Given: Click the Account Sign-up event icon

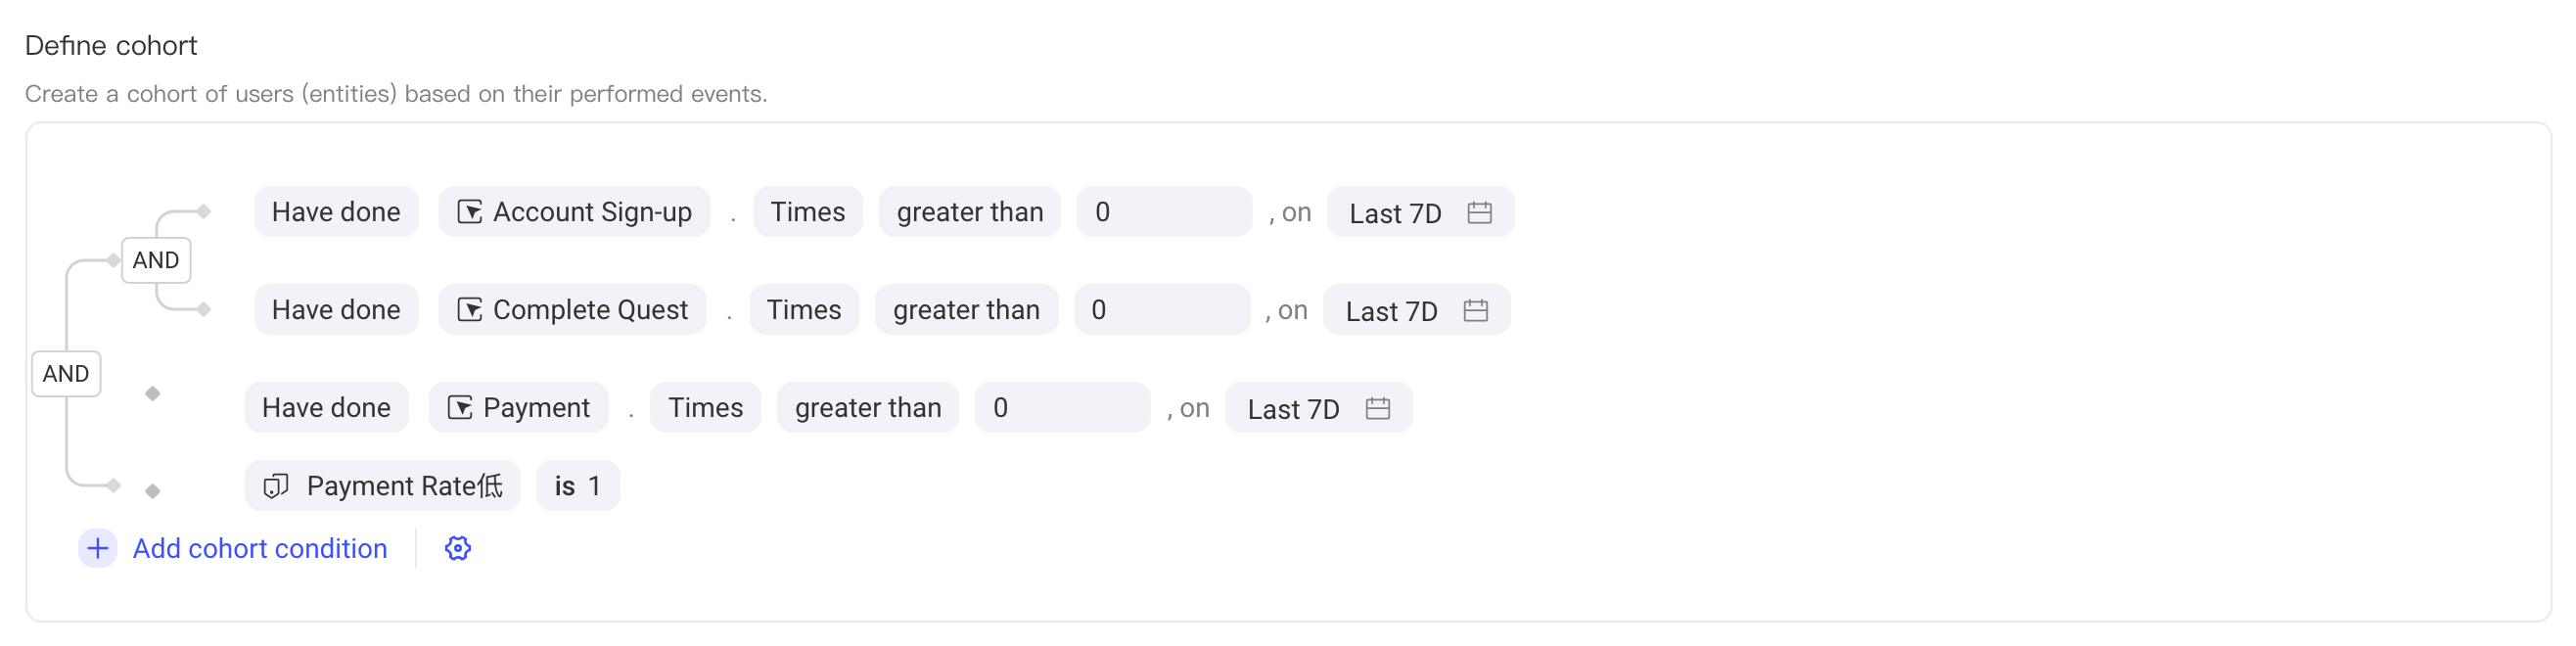Looking at the screenshot, I should pos(469,212).
